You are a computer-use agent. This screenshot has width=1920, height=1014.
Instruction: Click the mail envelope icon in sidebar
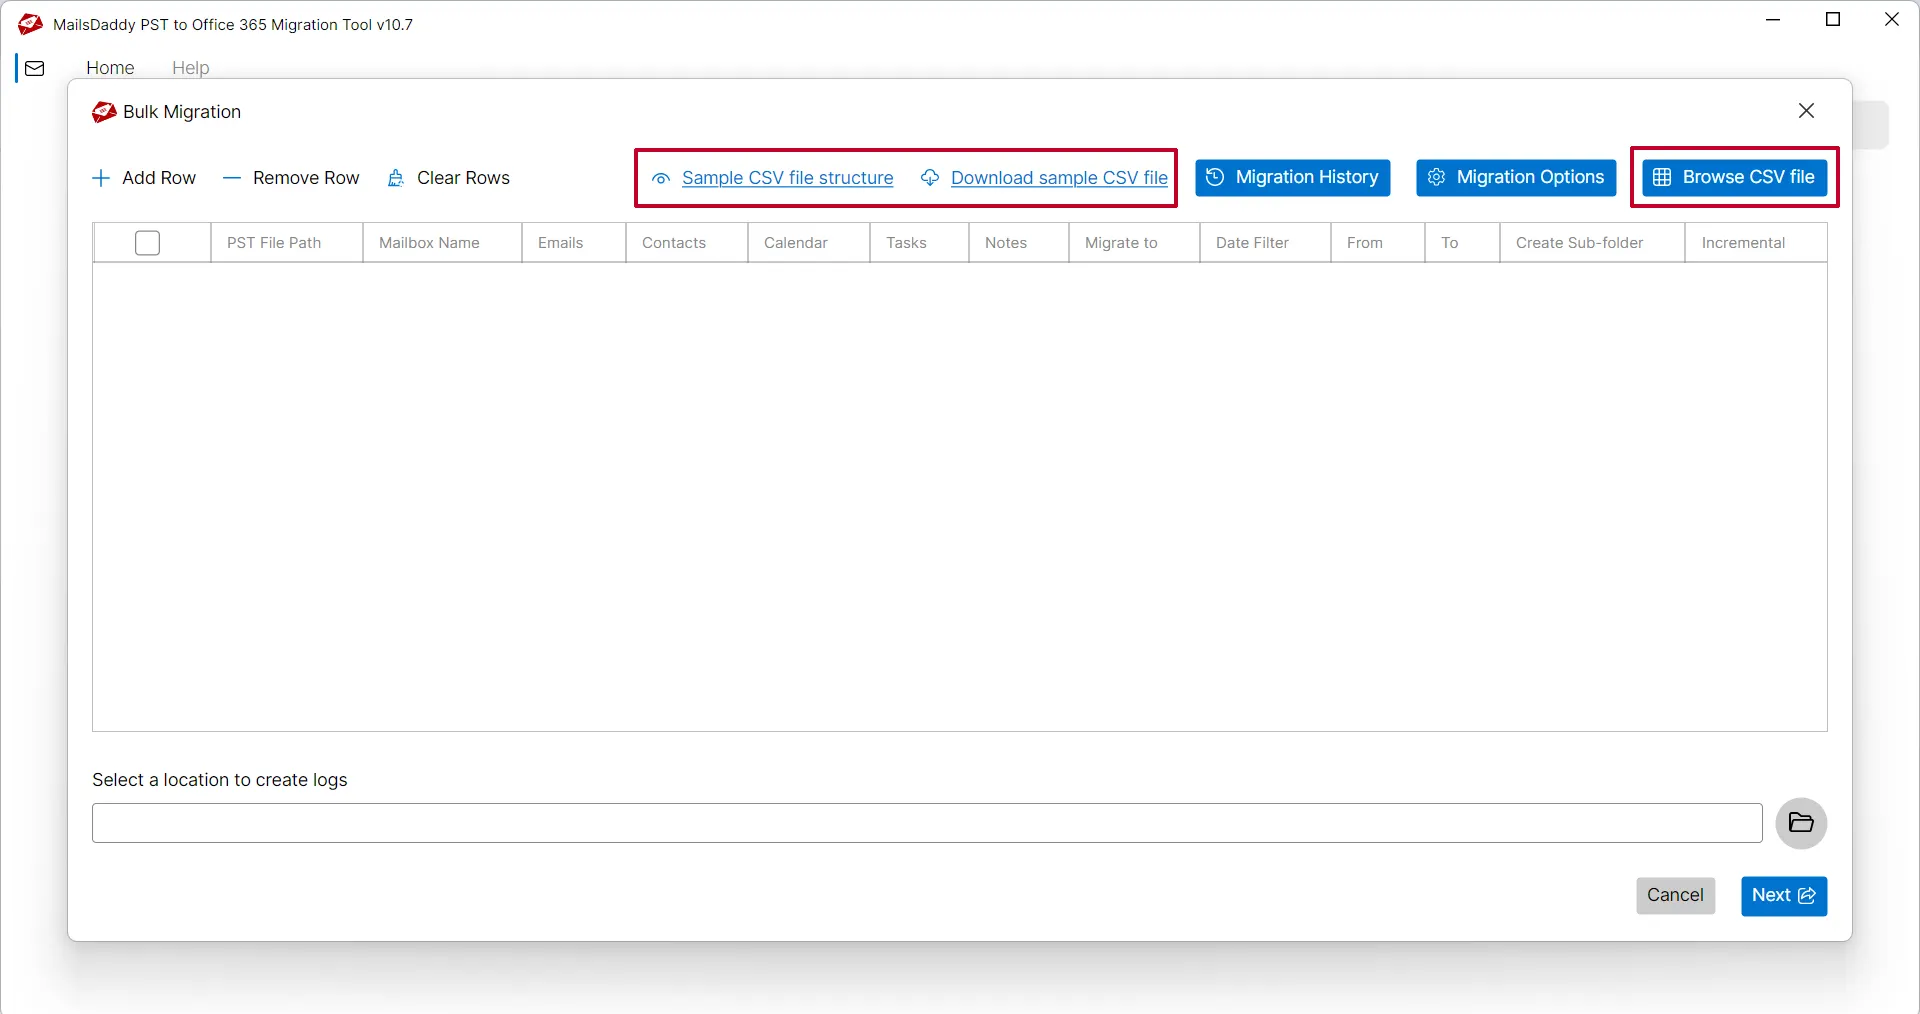(35, 68)
